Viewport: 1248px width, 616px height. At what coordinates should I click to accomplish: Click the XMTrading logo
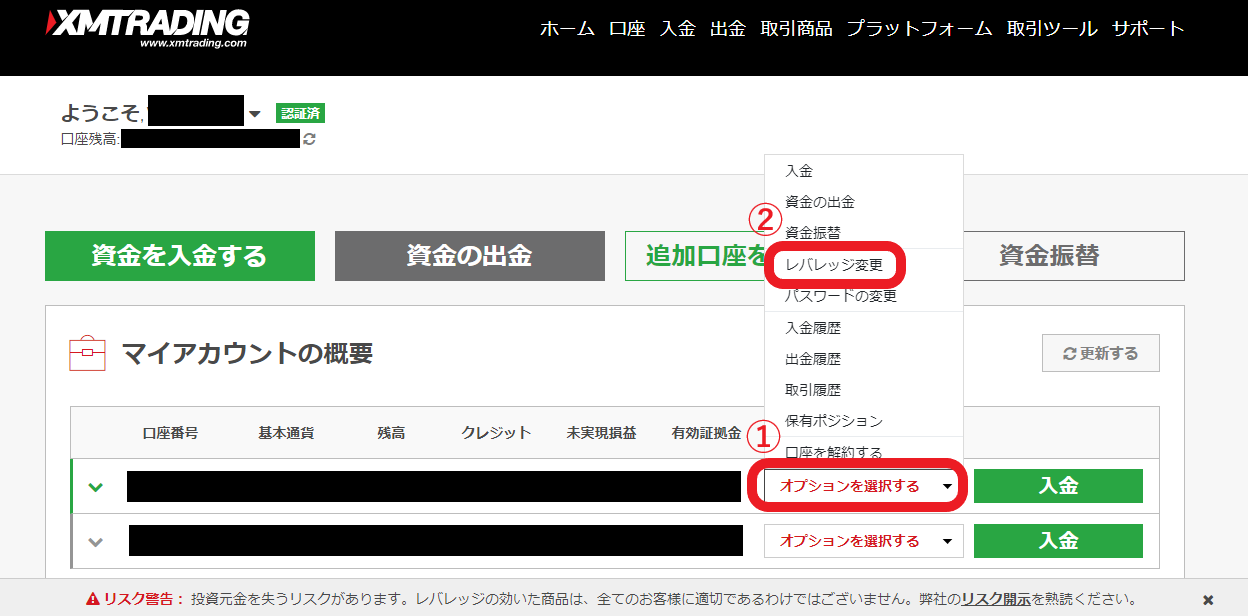[x=149, y=28]
